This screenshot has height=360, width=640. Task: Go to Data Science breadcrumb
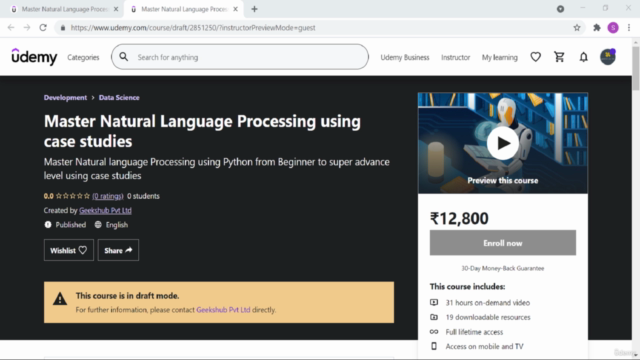(x=119, y=98)
